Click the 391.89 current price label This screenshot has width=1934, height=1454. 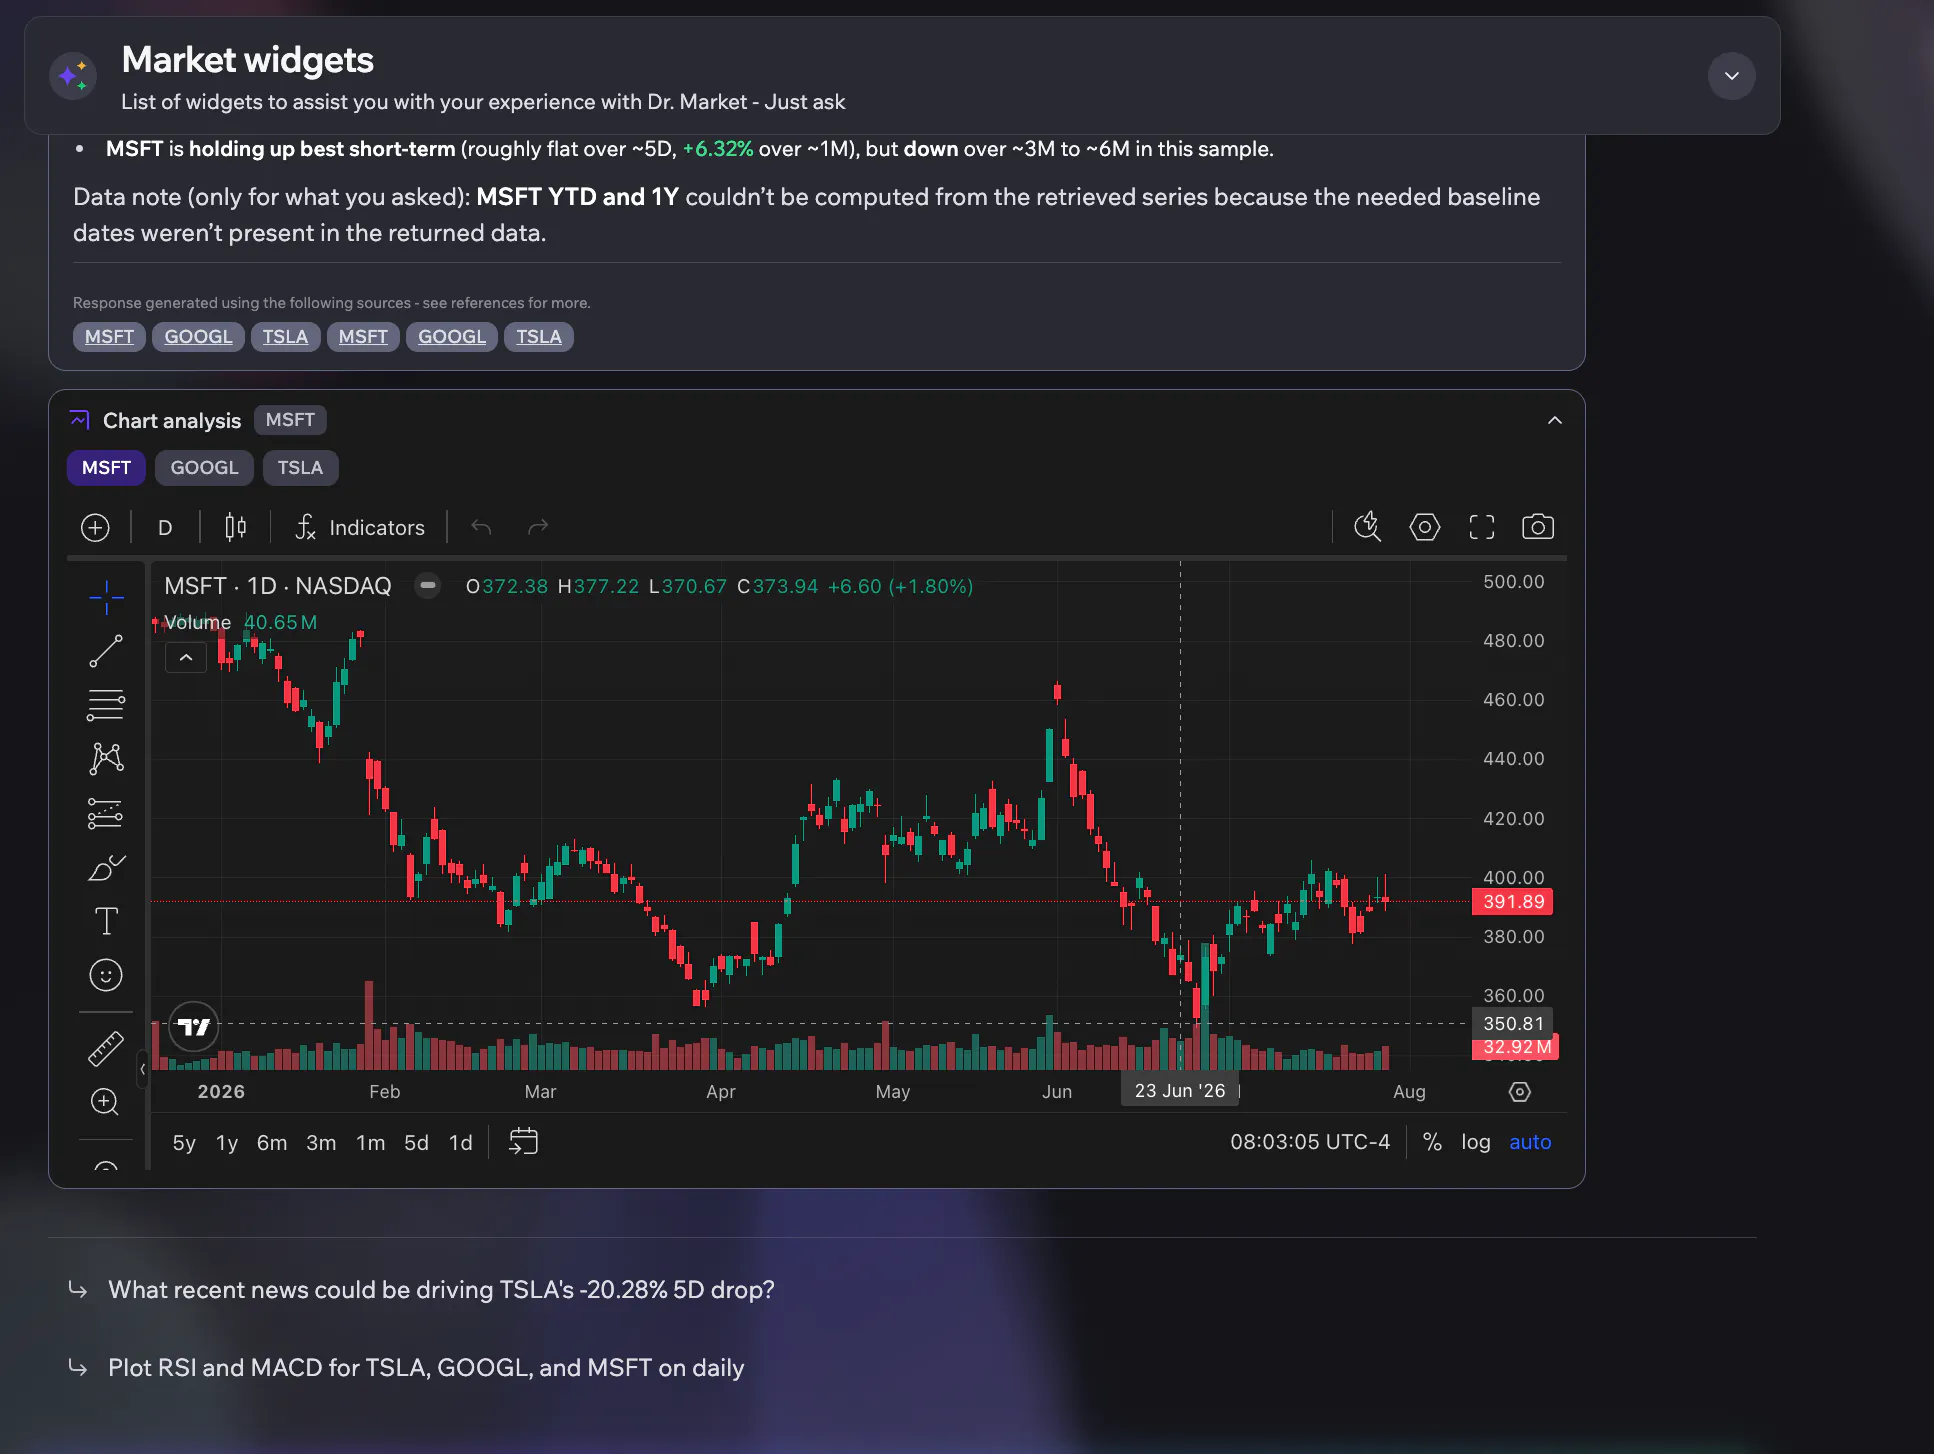[1513, 902]
